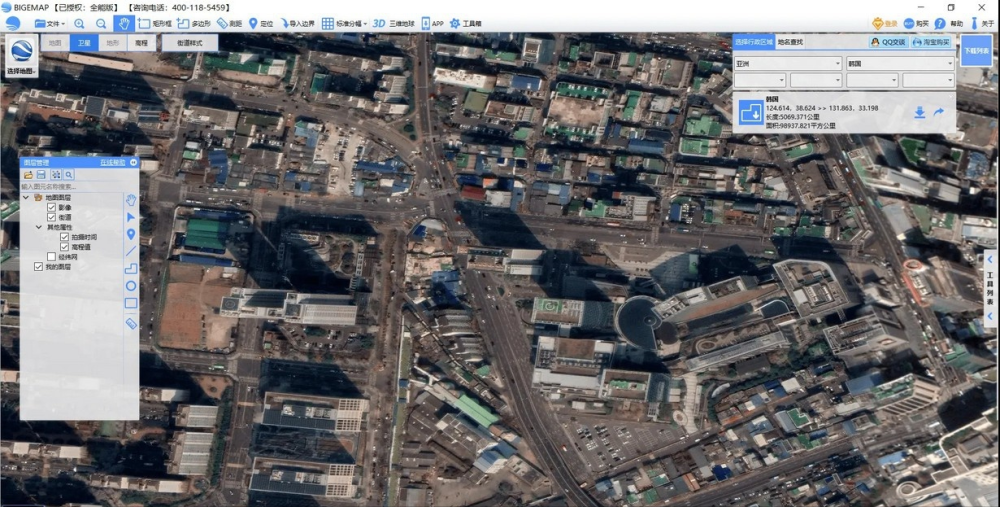Select the 多边形 polygon selection tool
The width and height of the screenshot is (1000, 507).
click(194, 24)
